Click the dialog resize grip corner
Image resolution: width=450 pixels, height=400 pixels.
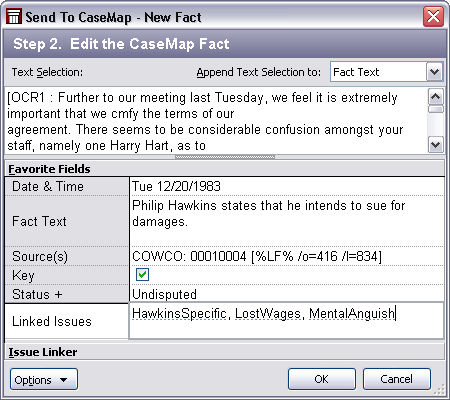click(x=441, y=389)
